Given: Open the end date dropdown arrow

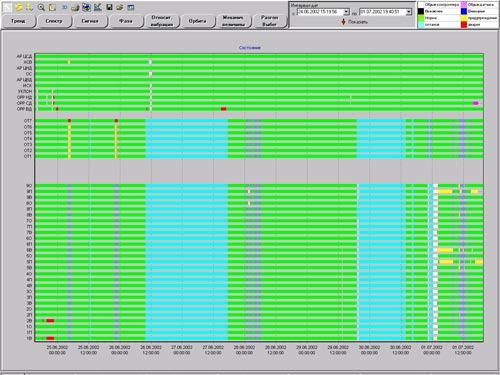Looking at the screenshot, I should 409,12.
